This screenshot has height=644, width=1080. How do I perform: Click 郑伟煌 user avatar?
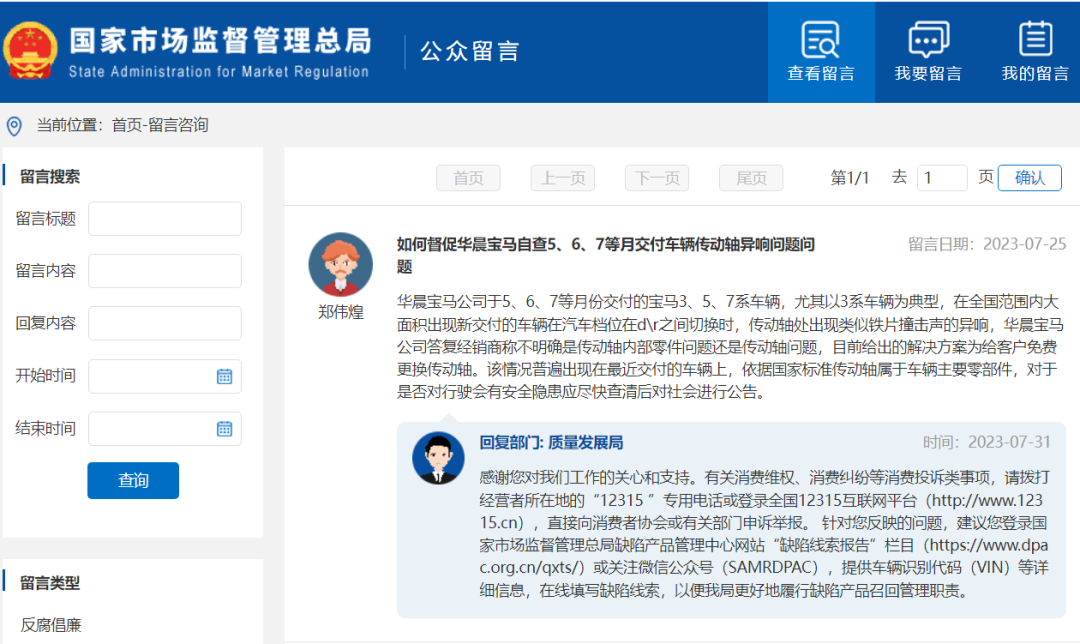click(x=340, y=264)
